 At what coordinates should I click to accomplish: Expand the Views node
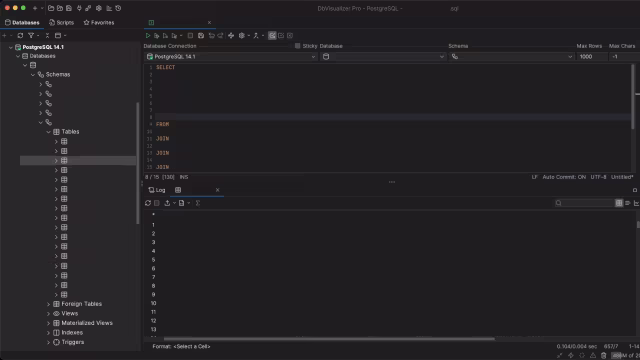[x=49, y=313]
